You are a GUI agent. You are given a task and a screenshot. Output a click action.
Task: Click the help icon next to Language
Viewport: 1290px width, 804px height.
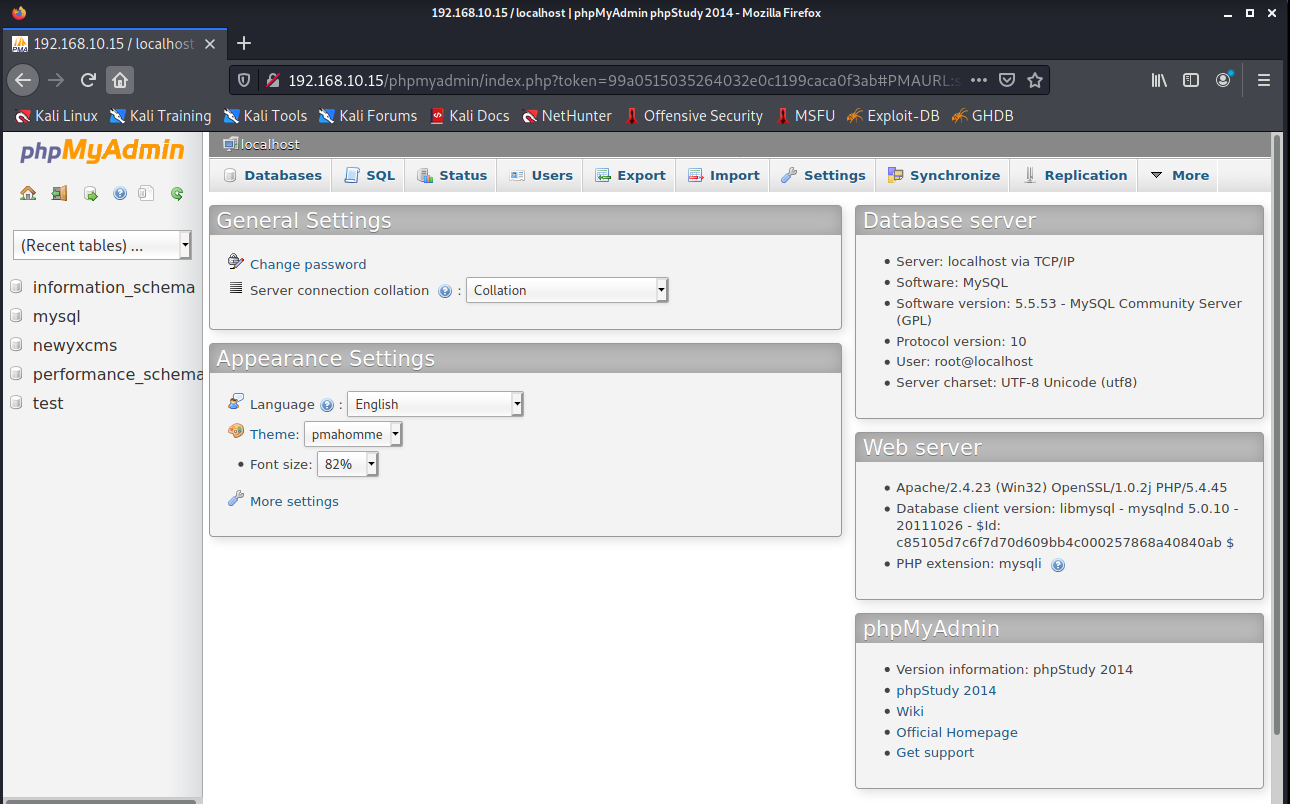pyautogui.click(x=326, y=405)
